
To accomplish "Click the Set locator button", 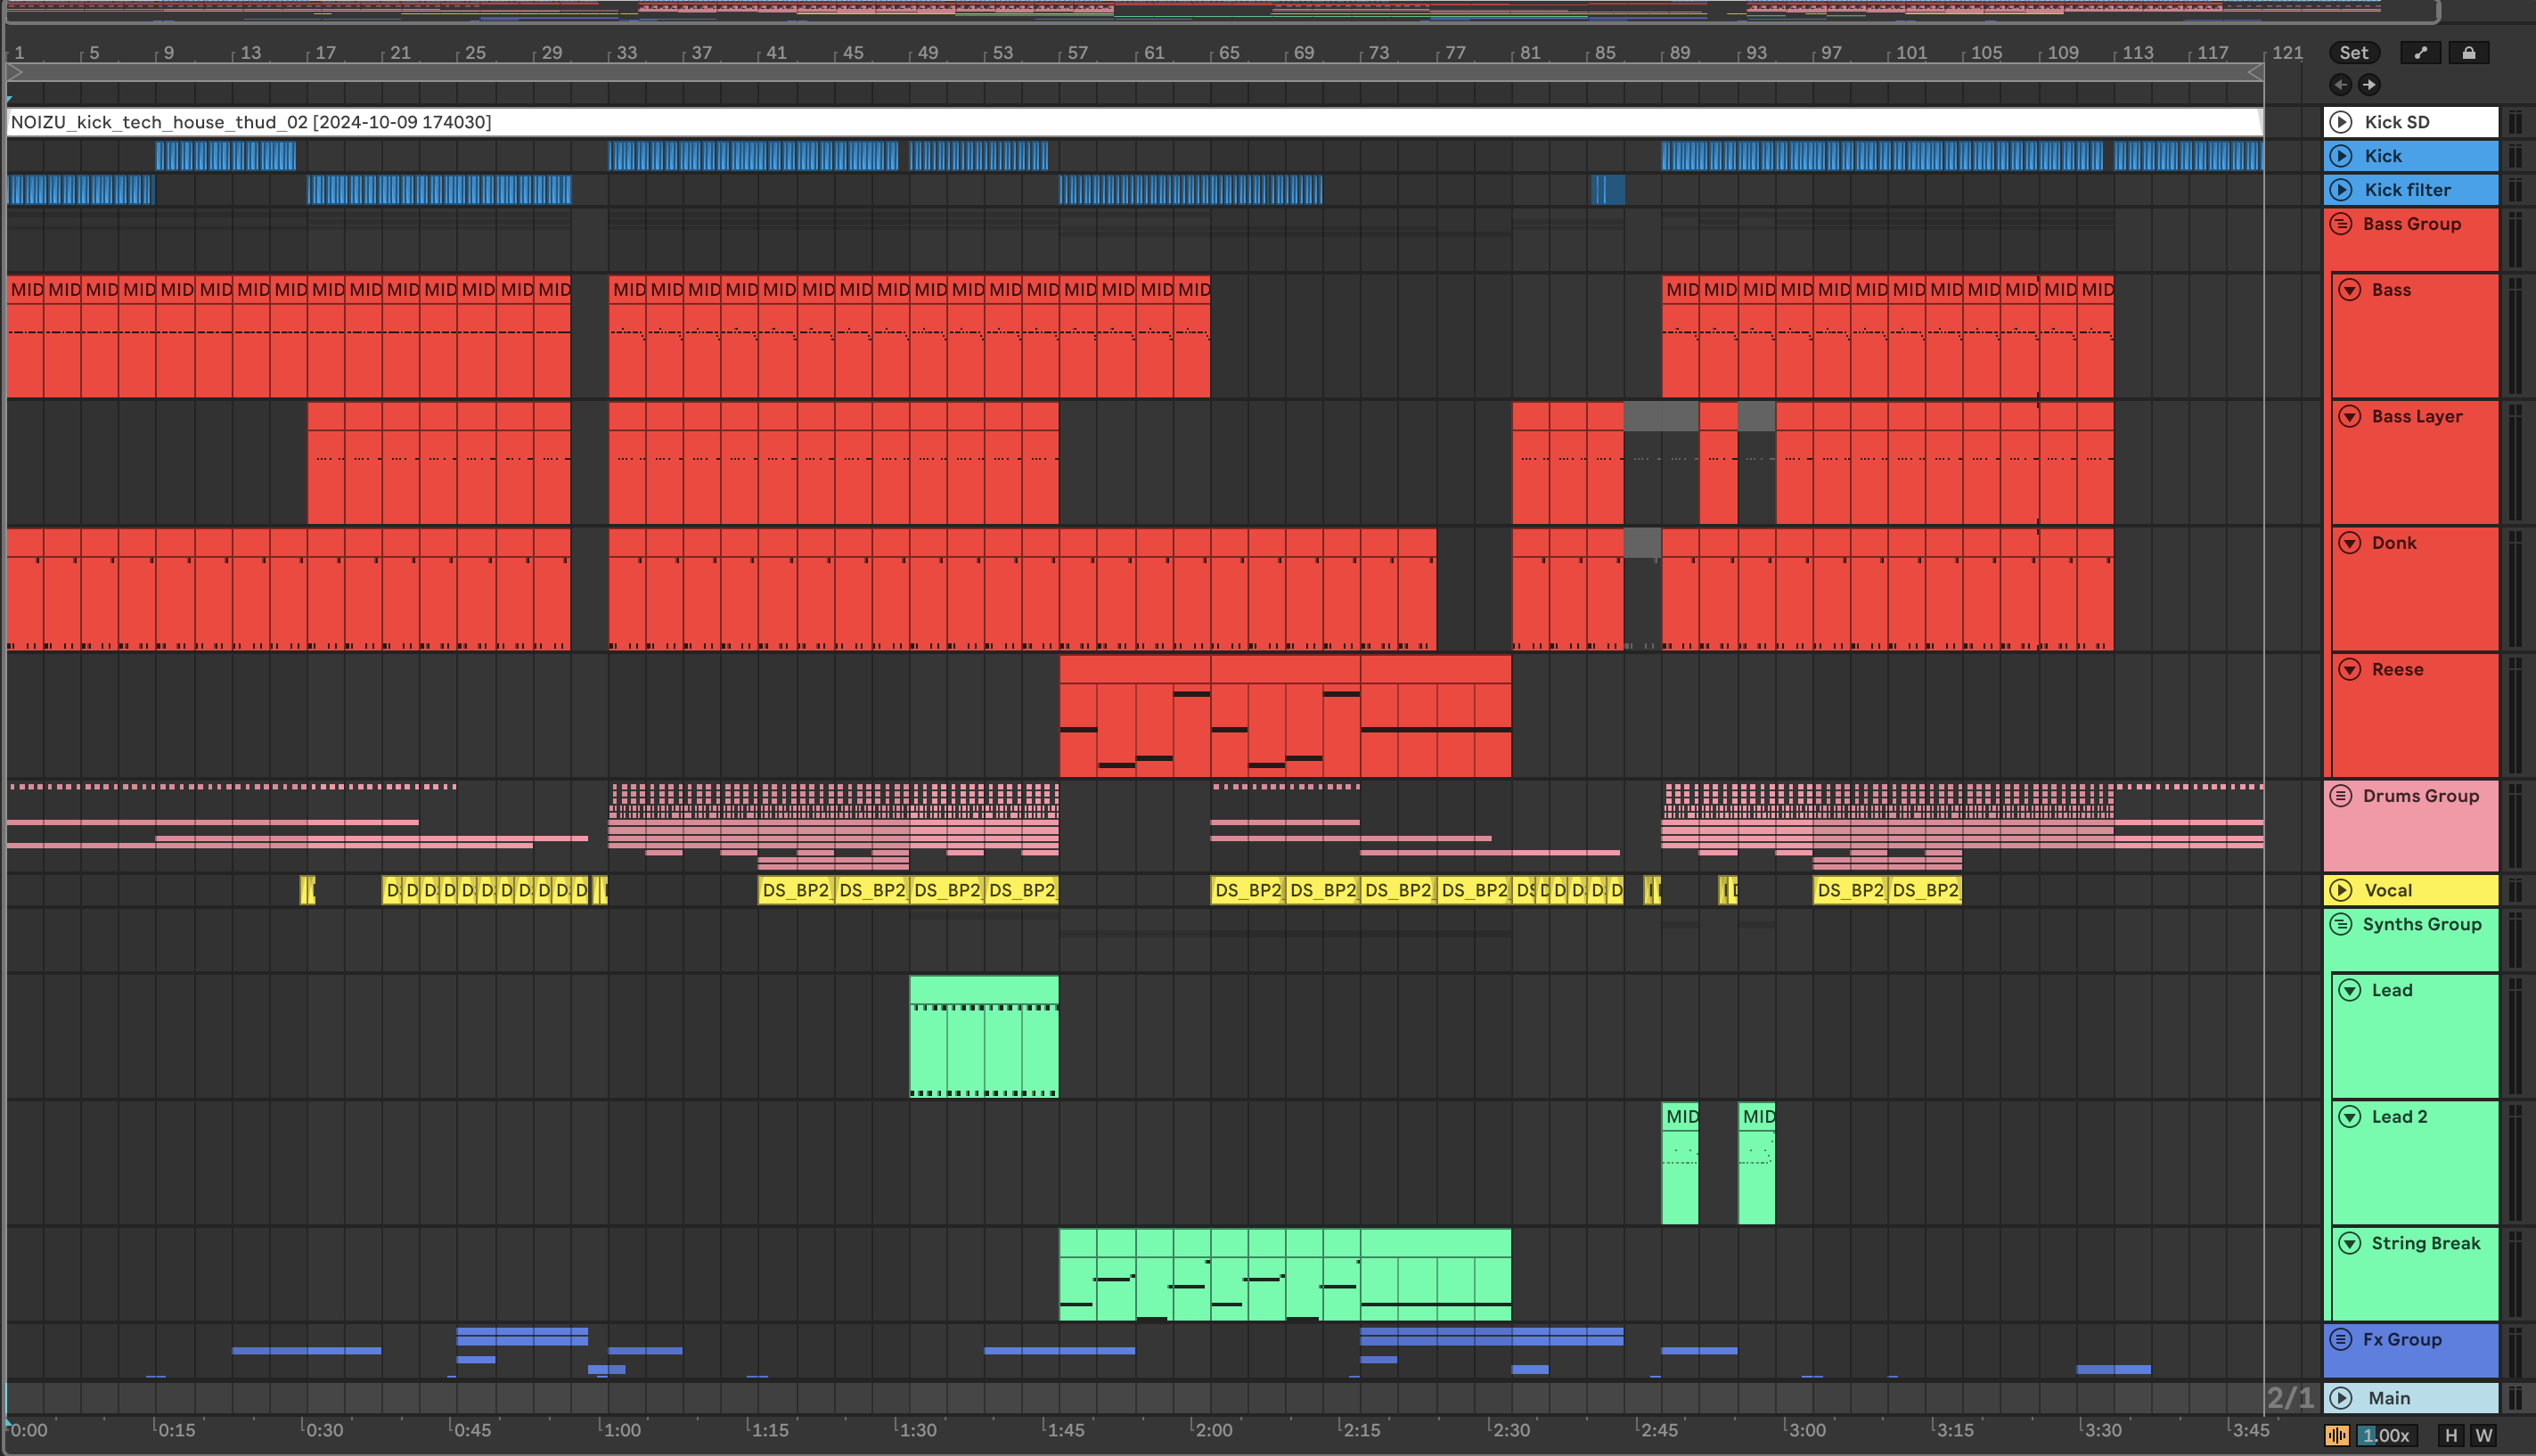I will 2354,53.
